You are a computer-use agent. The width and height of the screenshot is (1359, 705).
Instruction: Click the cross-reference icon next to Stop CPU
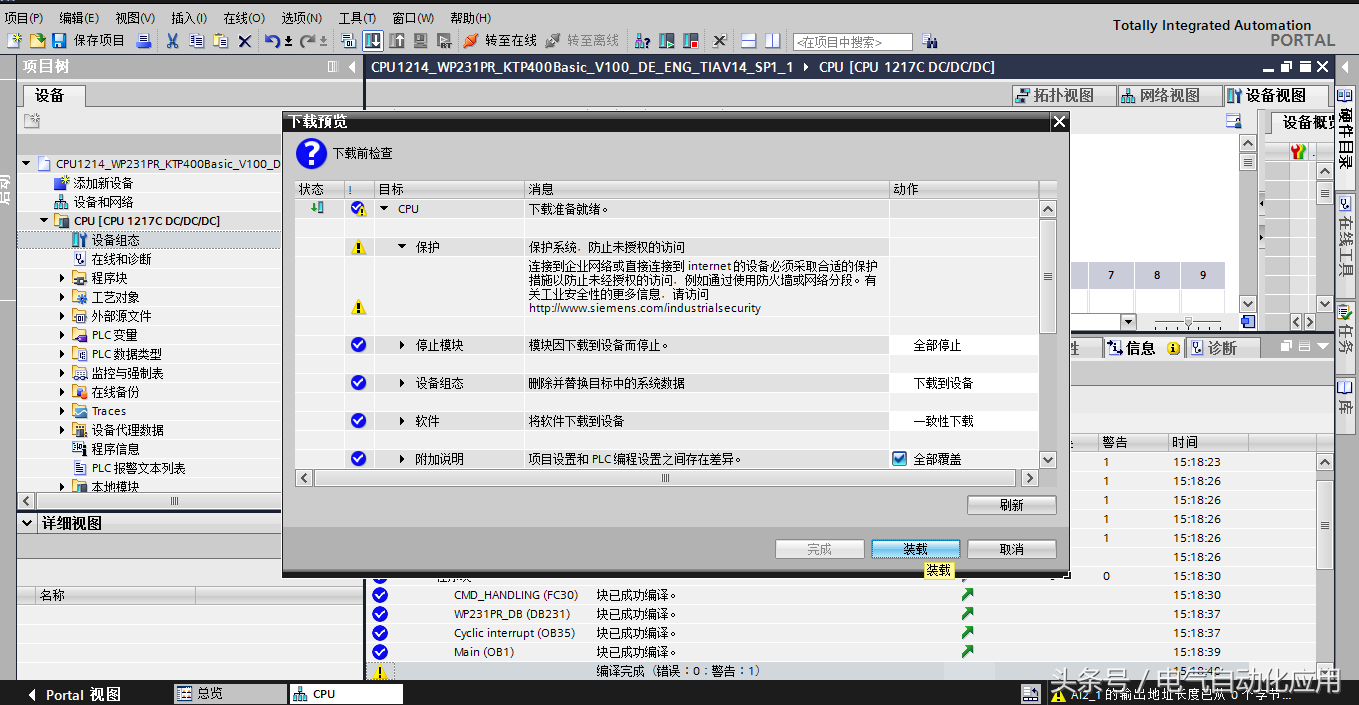(719, 41)
